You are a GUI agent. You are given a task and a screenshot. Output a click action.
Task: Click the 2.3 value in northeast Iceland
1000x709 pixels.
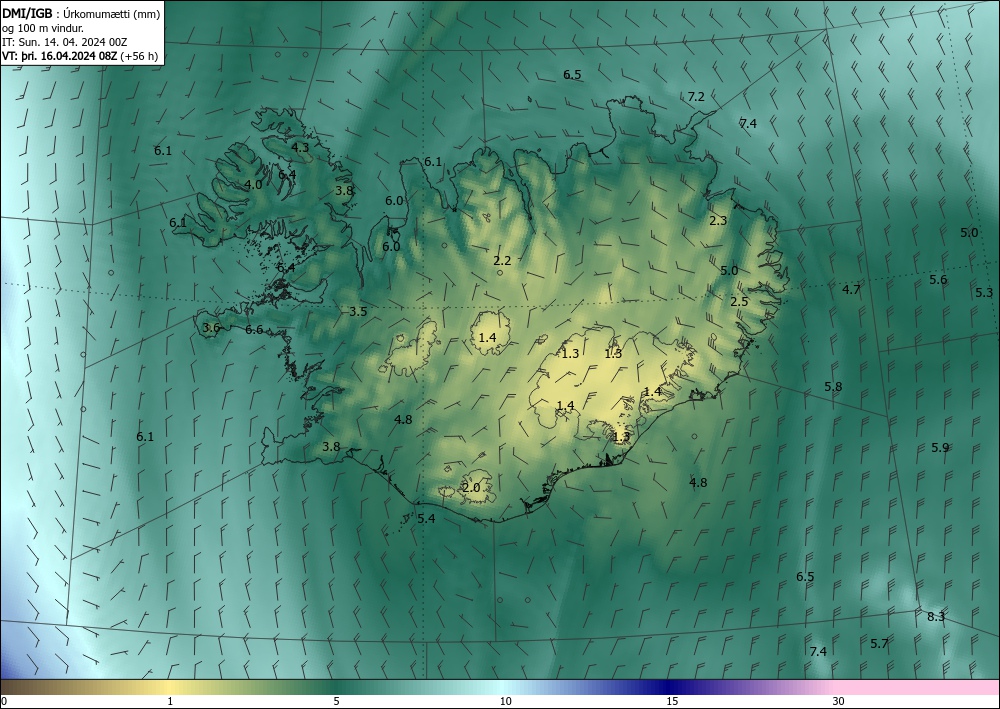tap(718, 221)
